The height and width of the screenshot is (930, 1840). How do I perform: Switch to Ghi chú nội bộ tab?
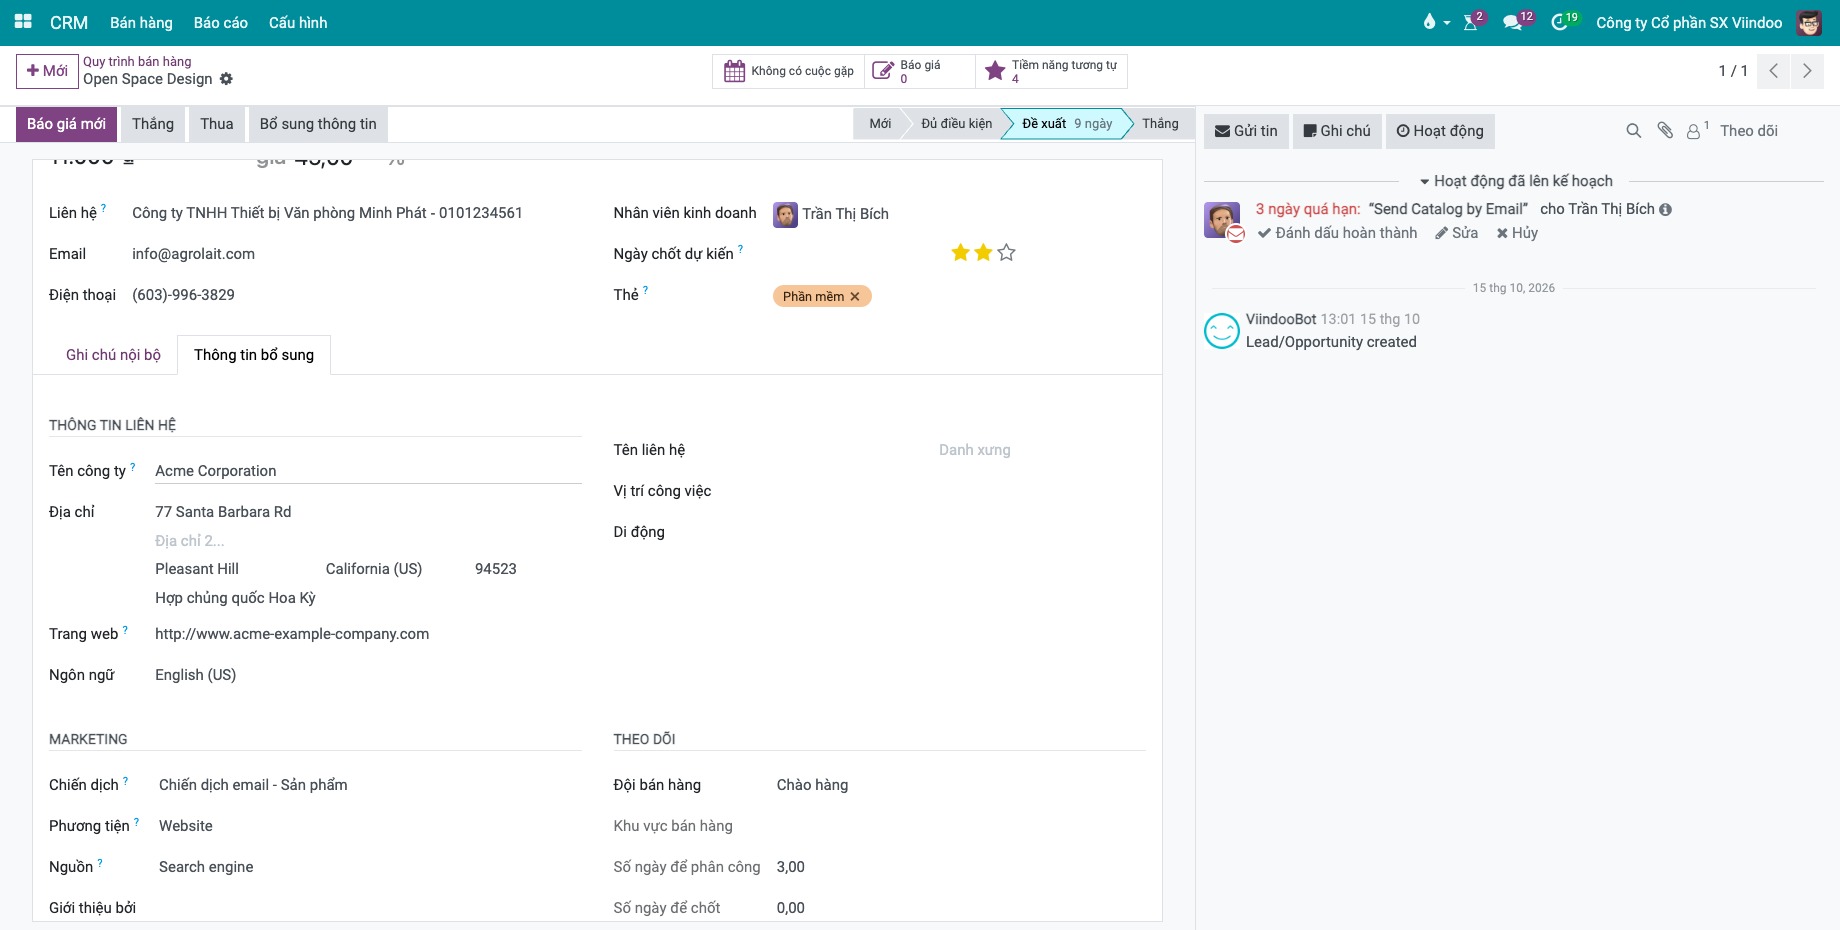[113, 355]
